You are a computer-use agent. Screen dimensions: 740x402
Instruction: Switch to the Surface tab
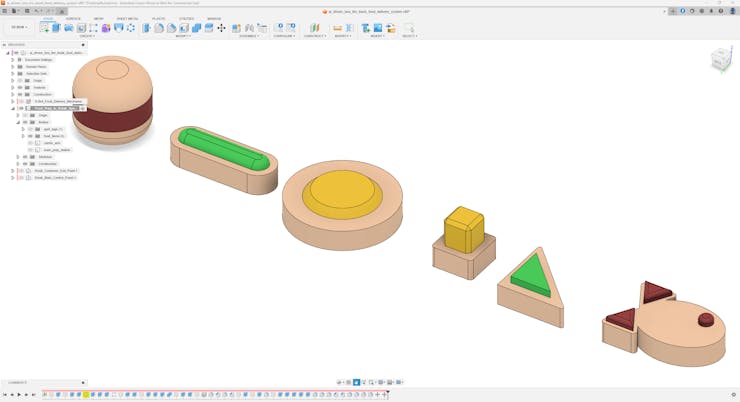pos(73,18)
